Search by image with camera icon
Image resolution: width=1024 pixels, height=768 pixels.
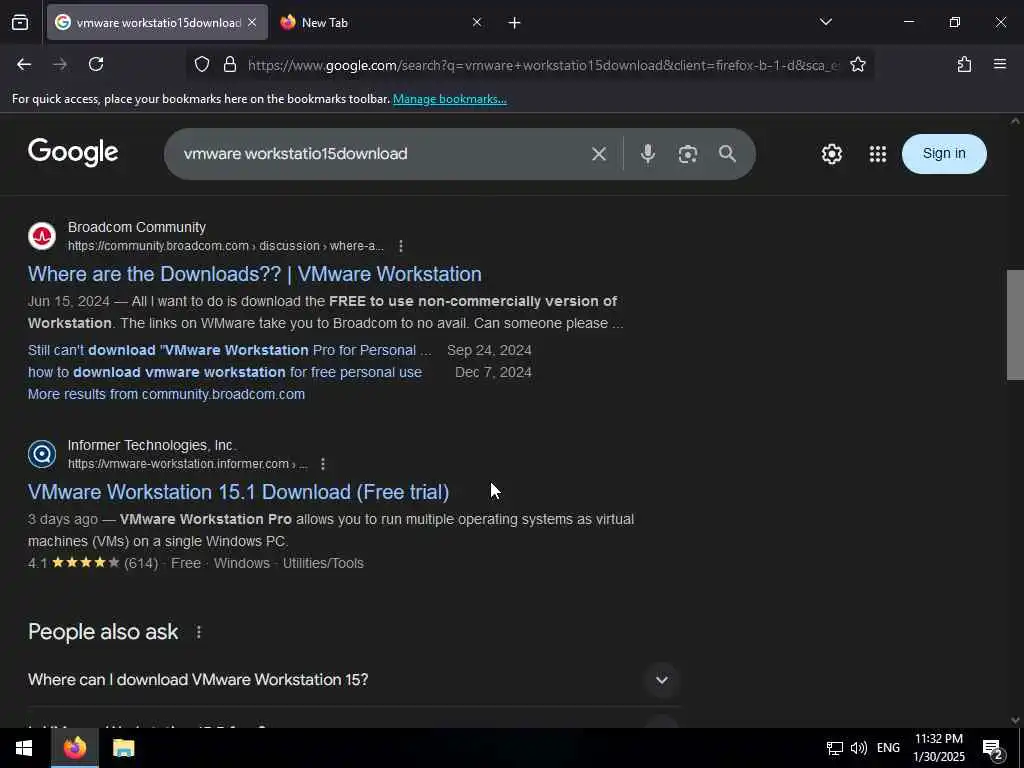tap(687, 154)
